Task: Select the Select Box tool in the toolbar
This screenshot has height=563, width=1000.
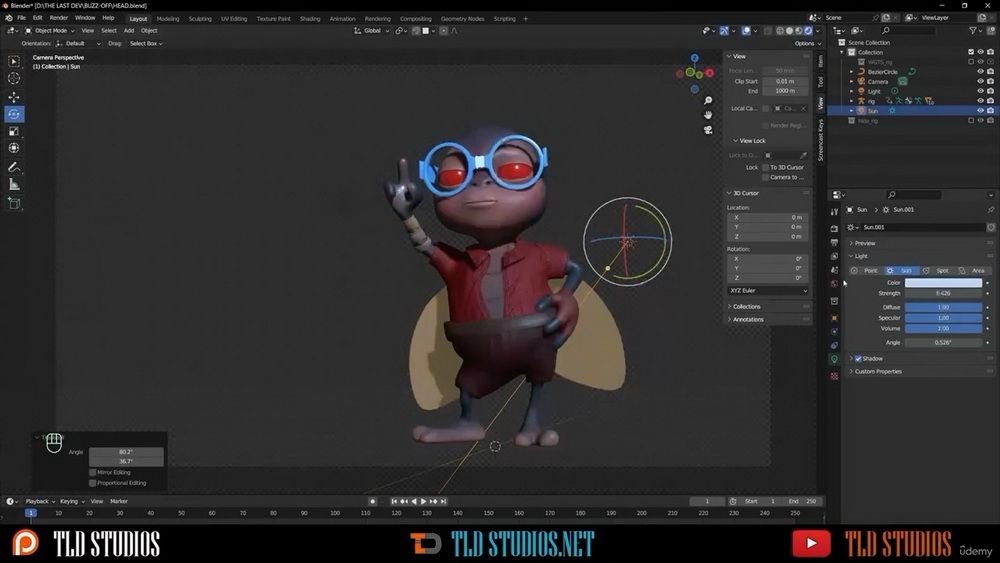Action: pyautogui.click(x=14, y=61)
